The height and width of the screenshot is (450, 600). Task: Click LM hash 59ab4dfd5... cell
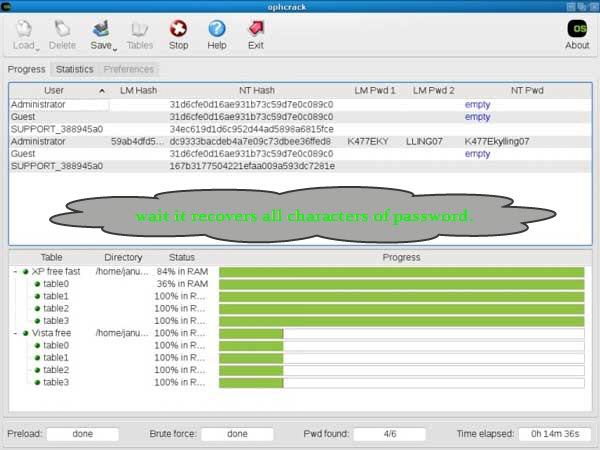click(137, 142)
